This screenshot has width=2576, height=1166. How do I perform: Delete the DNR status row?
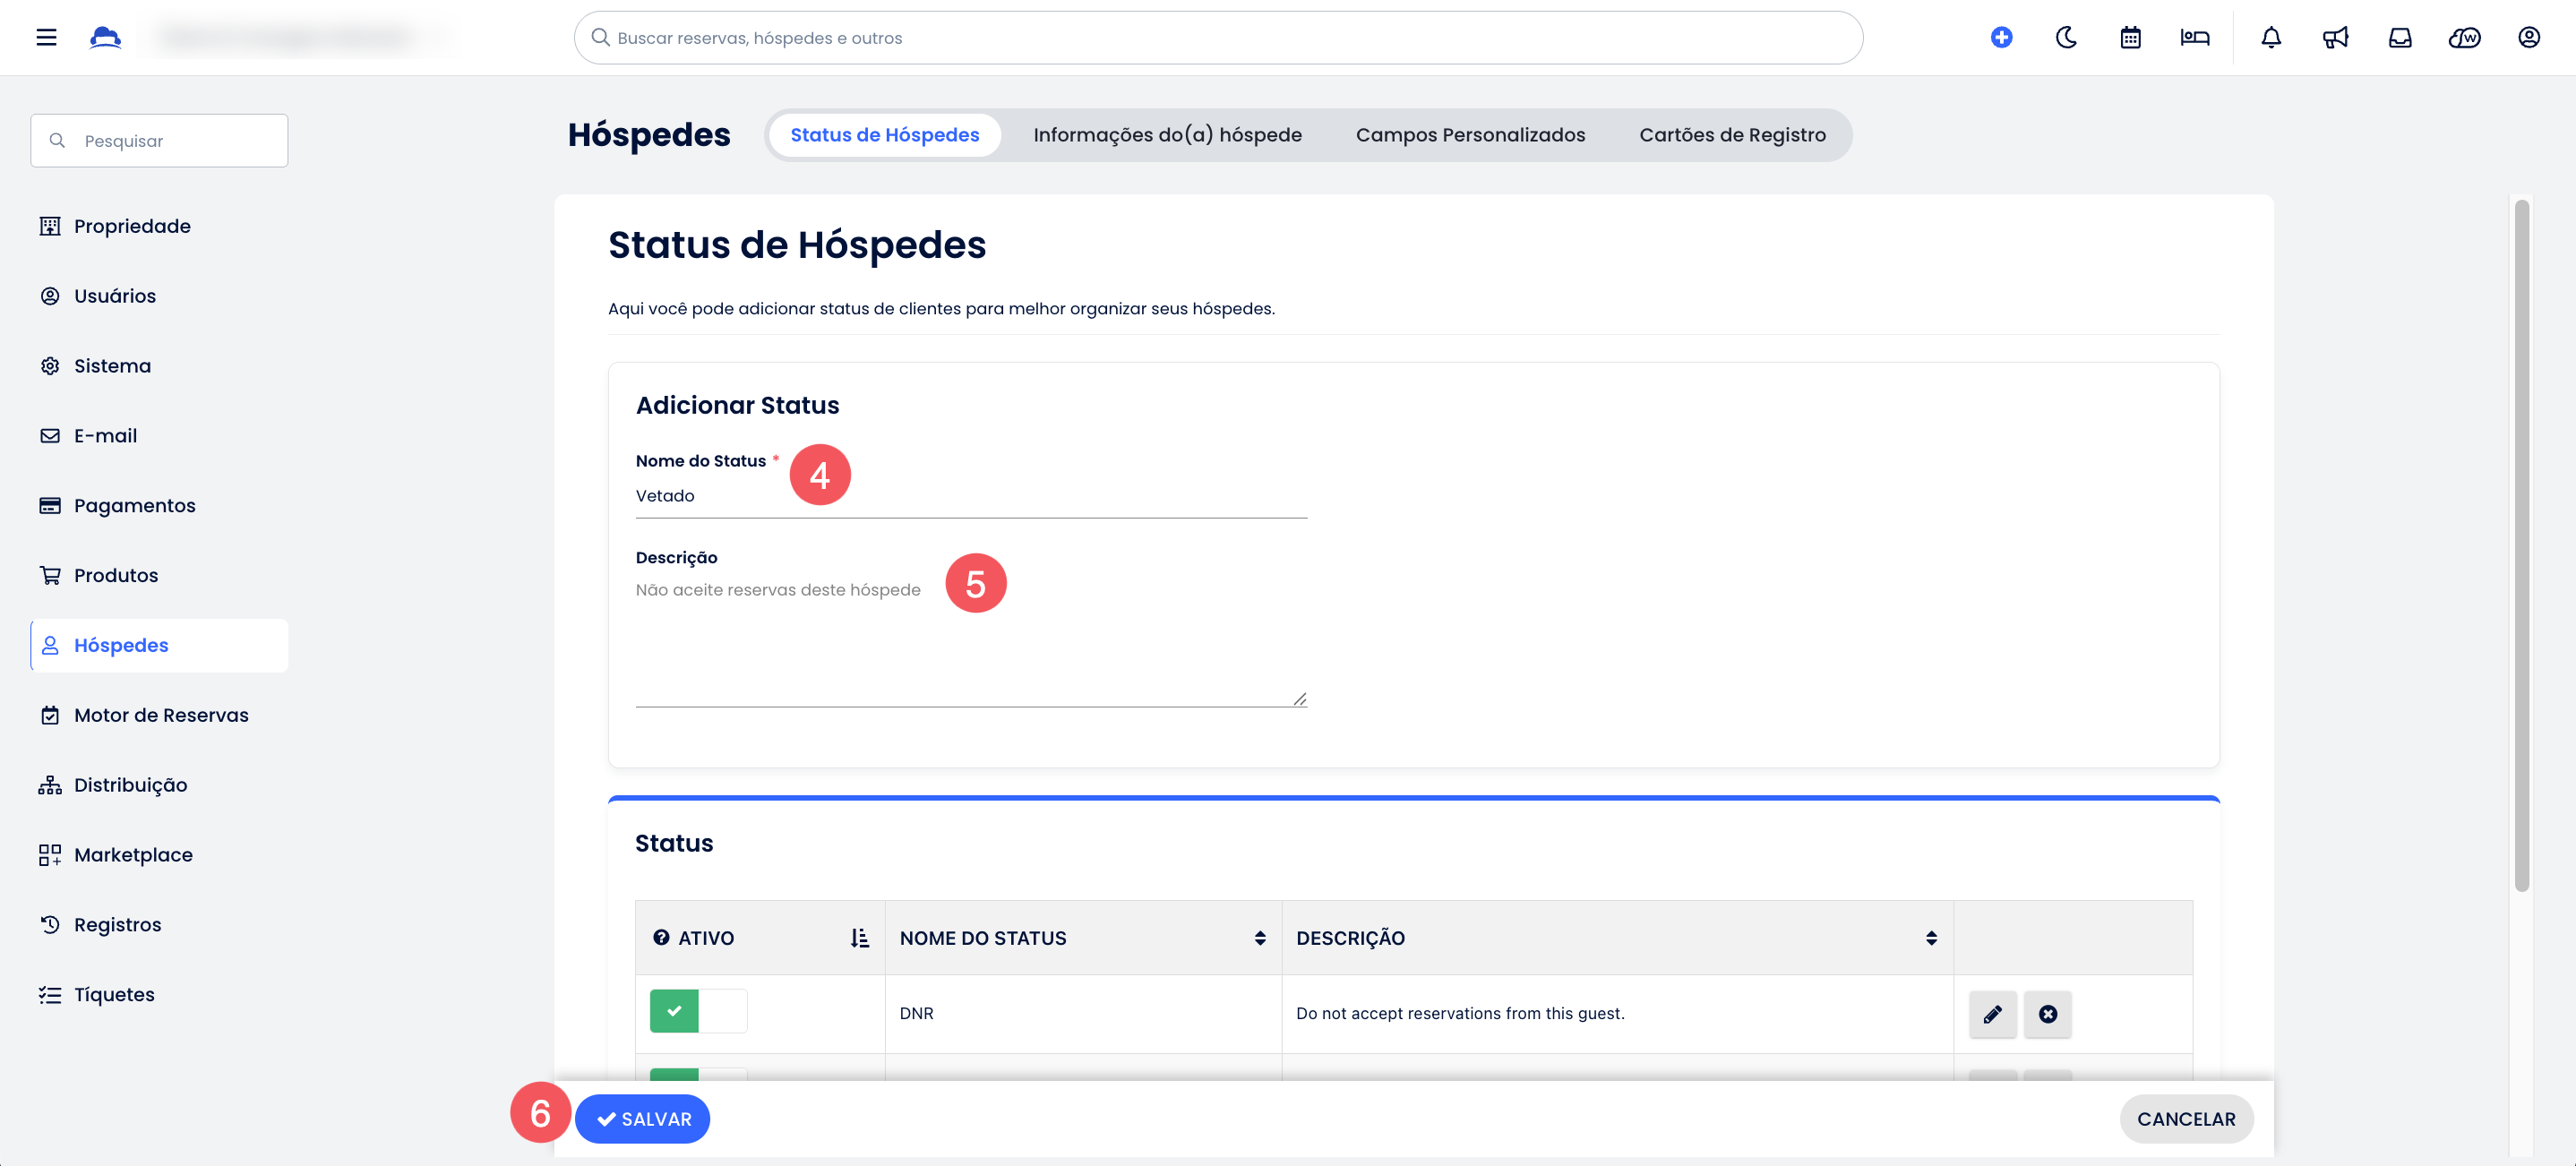2047,1014
